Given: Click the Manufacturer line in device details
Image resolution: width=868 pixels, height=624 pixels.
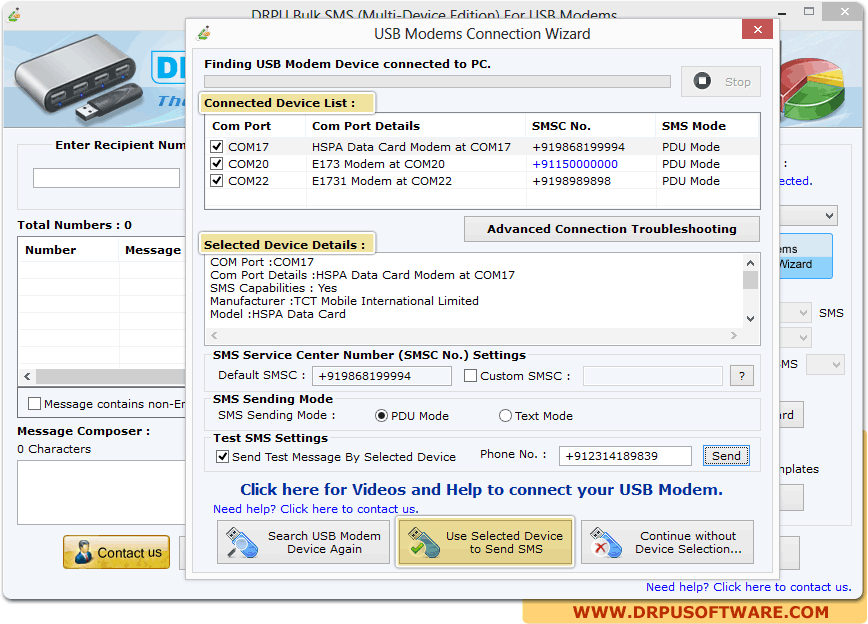Looking at the screenshot, I should point(344,301).
